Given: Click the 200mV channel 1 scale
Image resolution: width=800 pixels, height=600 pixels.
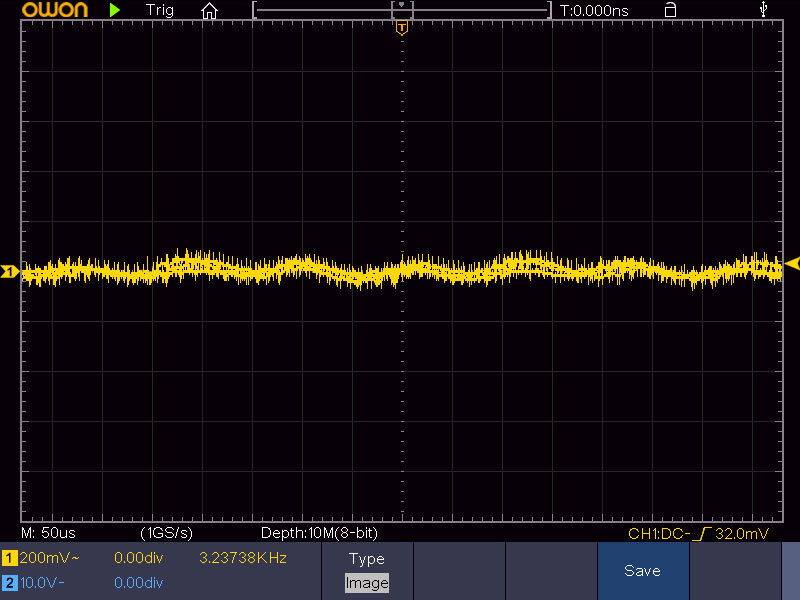Looking at the screenshot, I should tap(51, 558).
